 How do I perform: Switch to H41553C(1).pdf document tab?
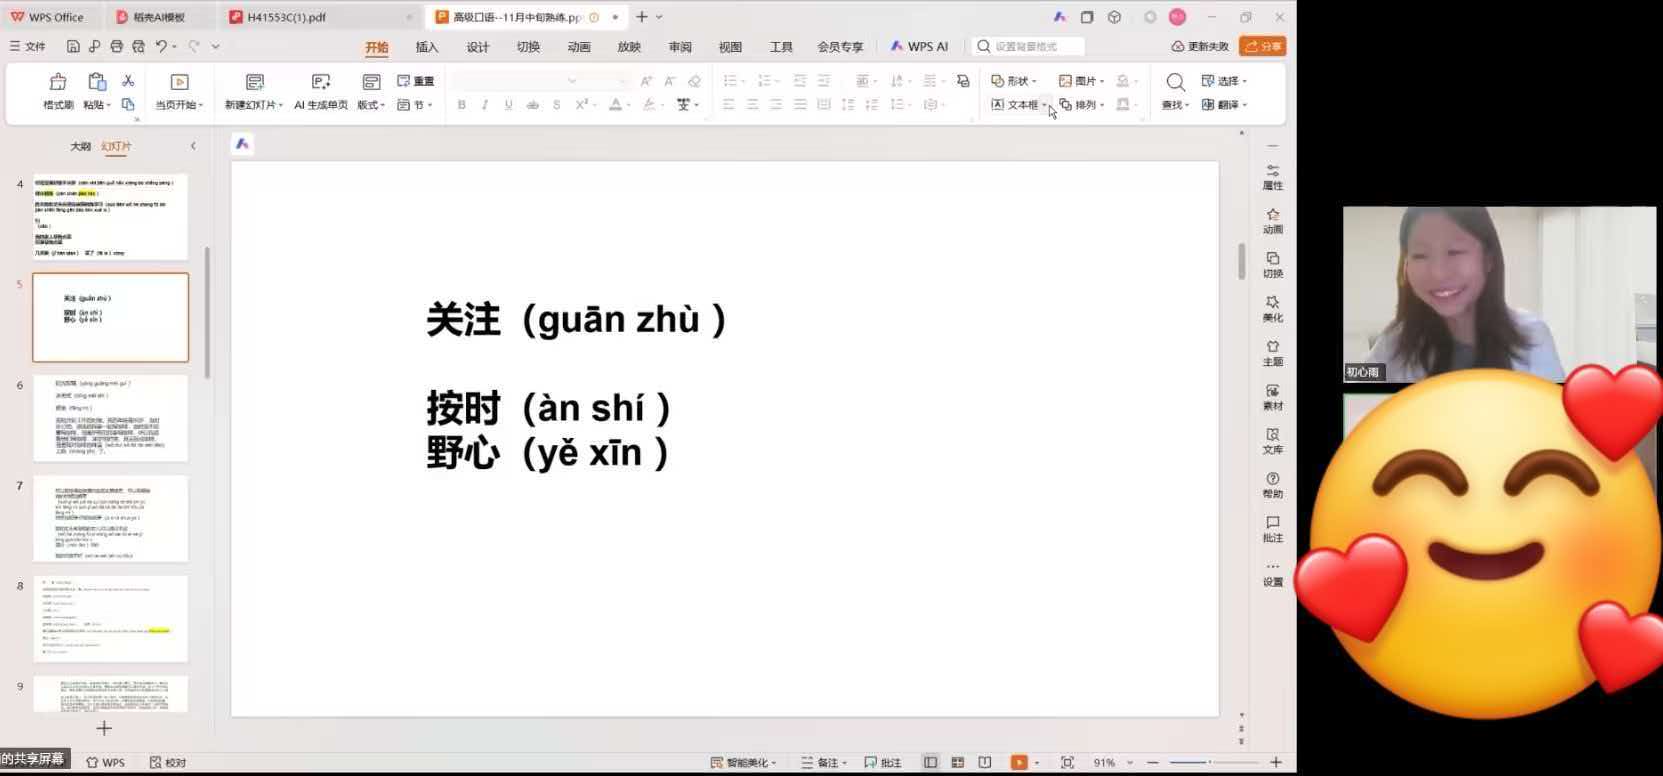pos(287,17)
